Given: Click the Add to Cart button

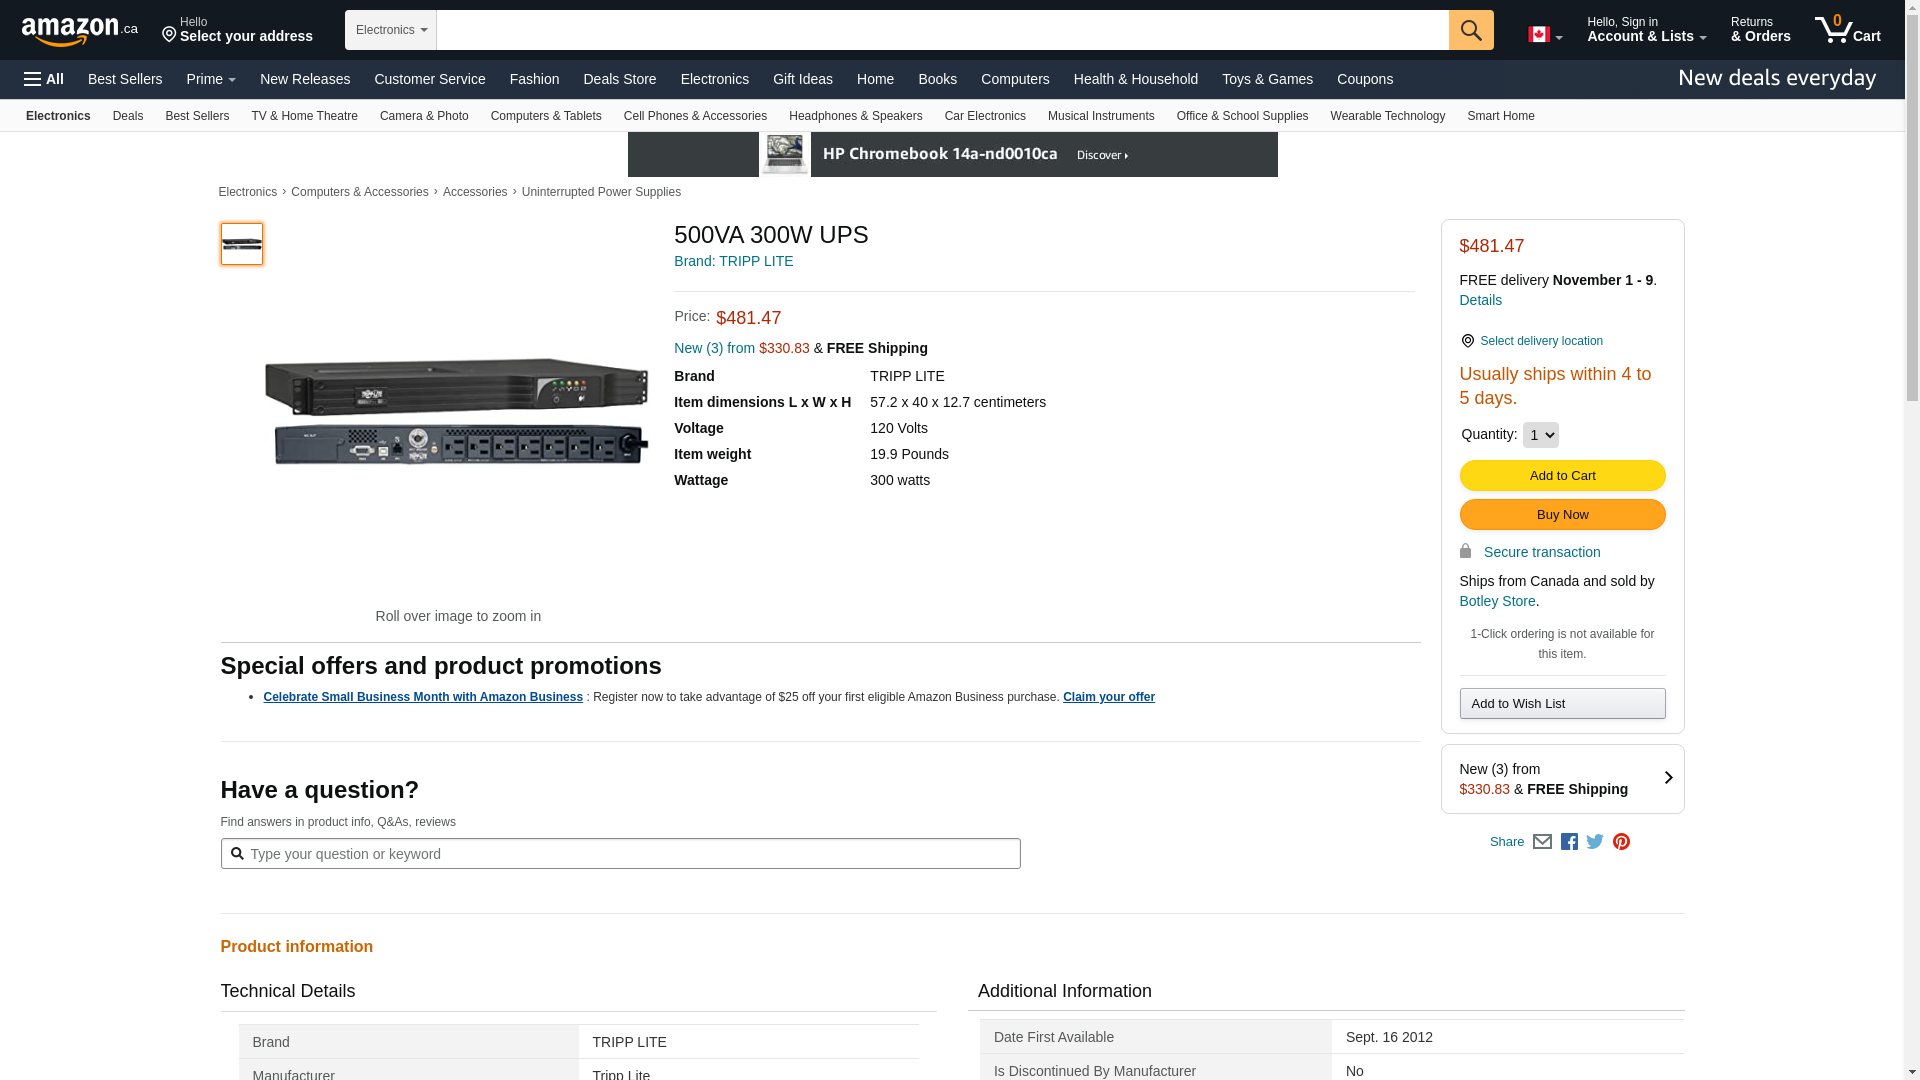Looking at the screenshot, I should point(1562,476).
